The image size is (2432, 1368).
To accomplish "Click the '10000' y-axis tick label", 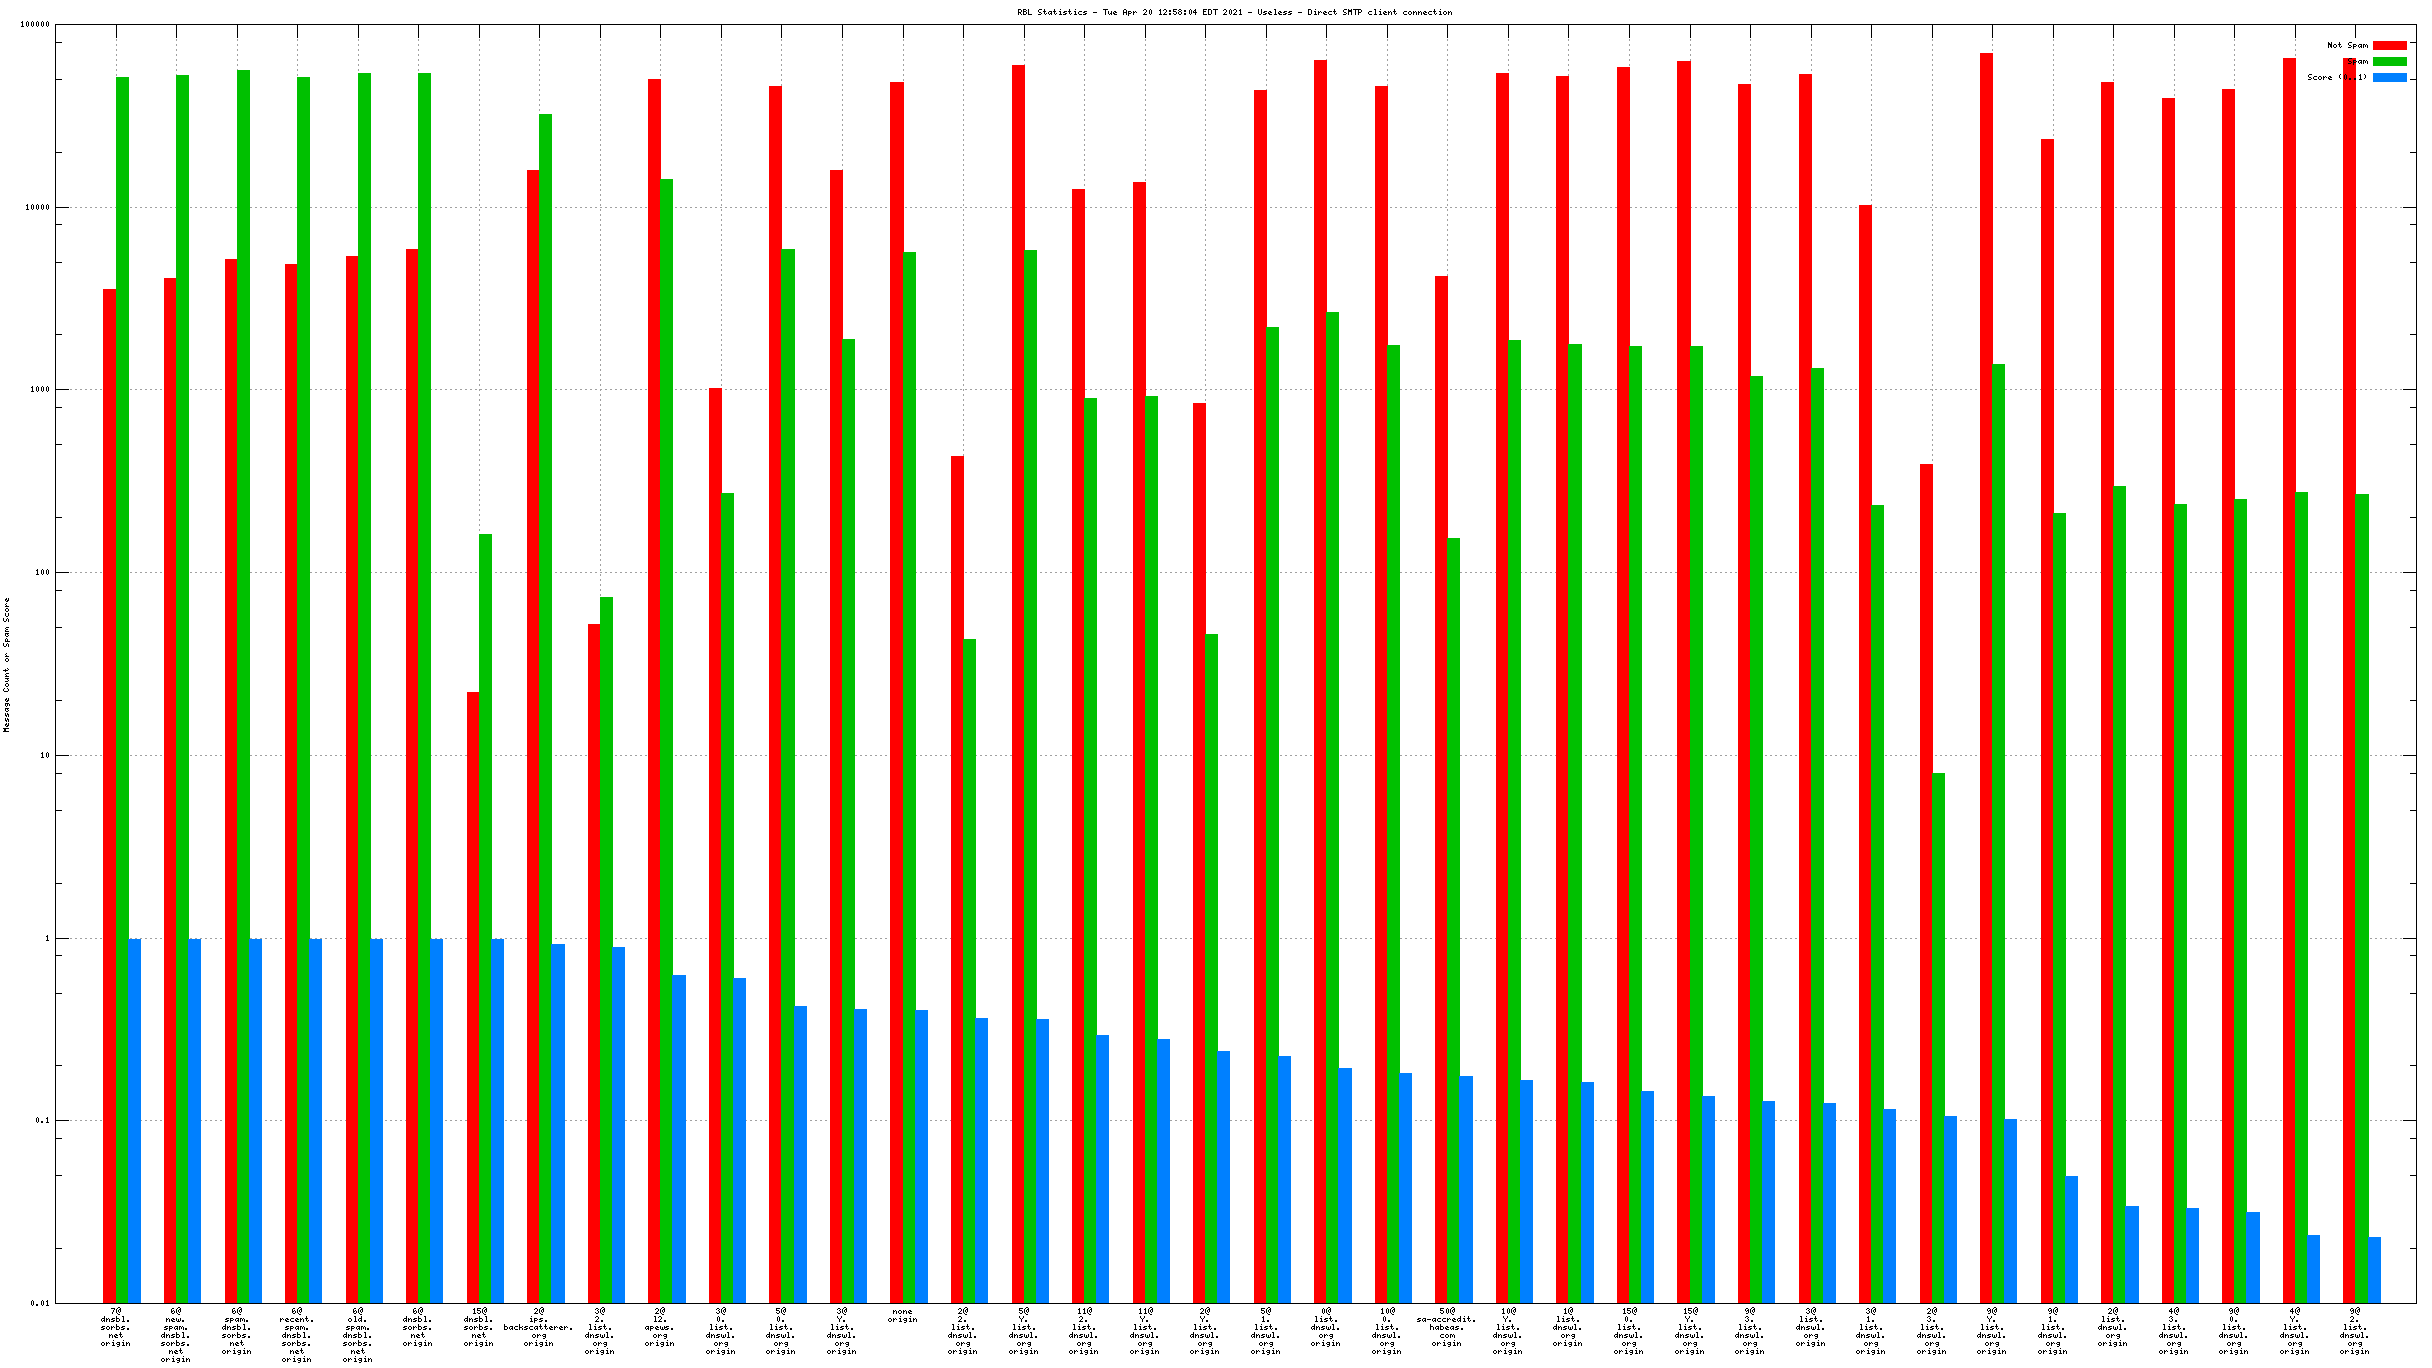I will pyautogui.click(x=38, y=208).
